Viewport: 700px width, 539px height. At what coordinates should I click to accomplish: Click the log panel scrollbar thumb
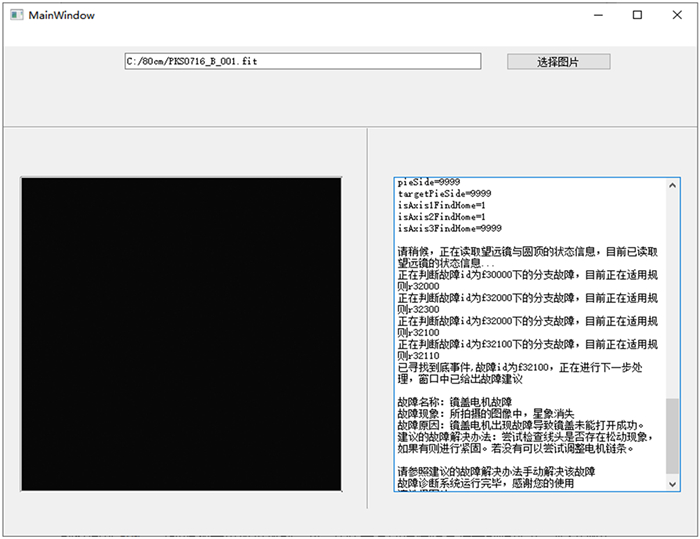(672, 436)
